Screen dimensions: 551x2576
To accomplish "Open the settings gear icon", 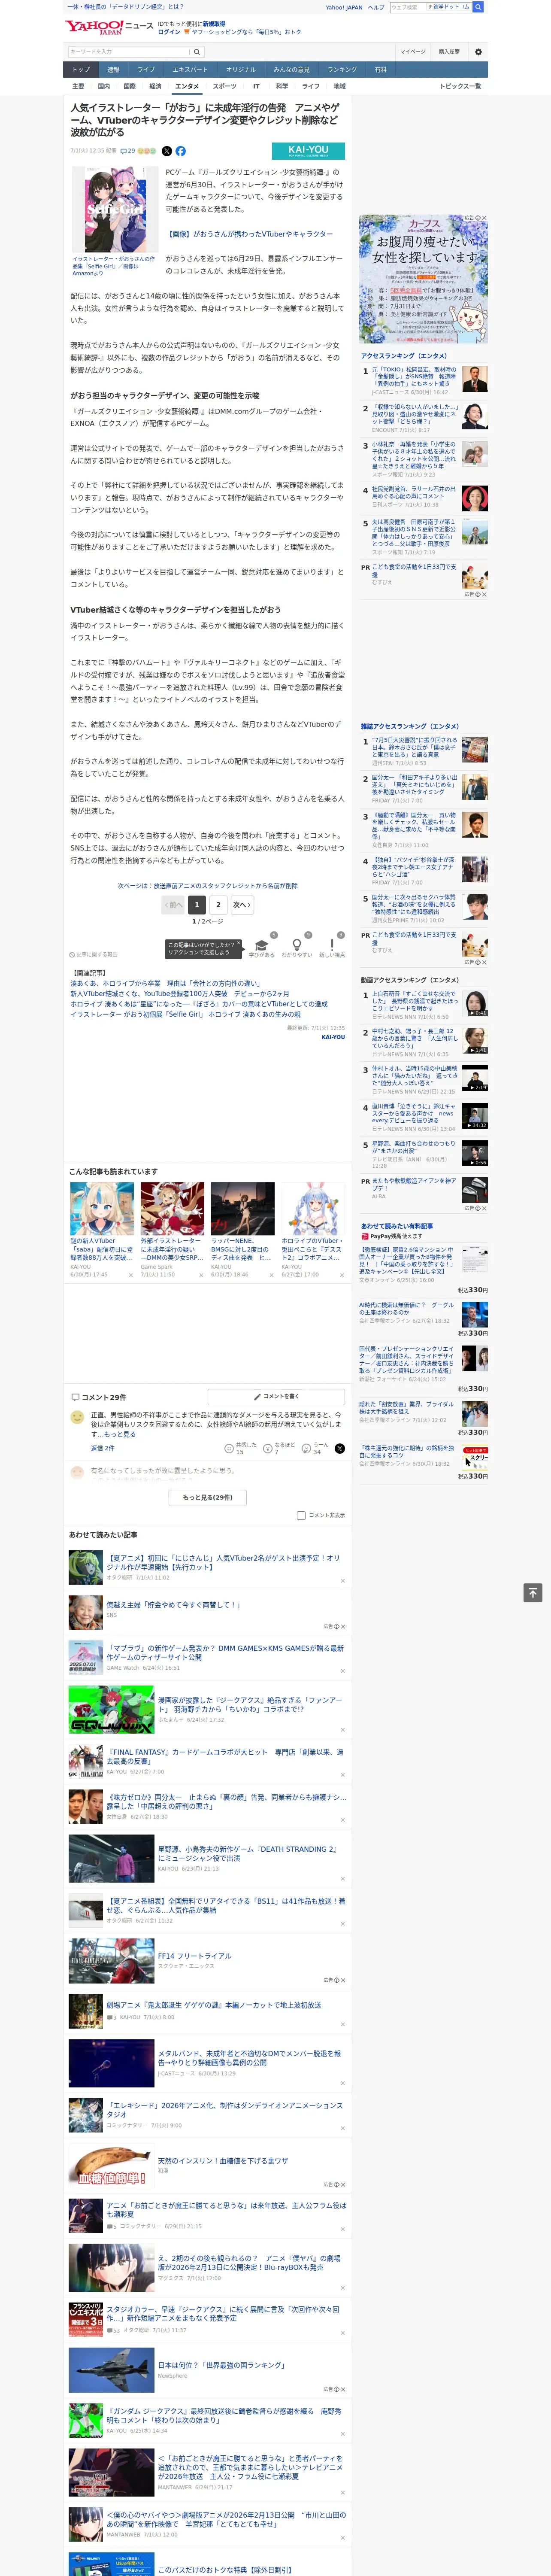I will click(477, 51).
